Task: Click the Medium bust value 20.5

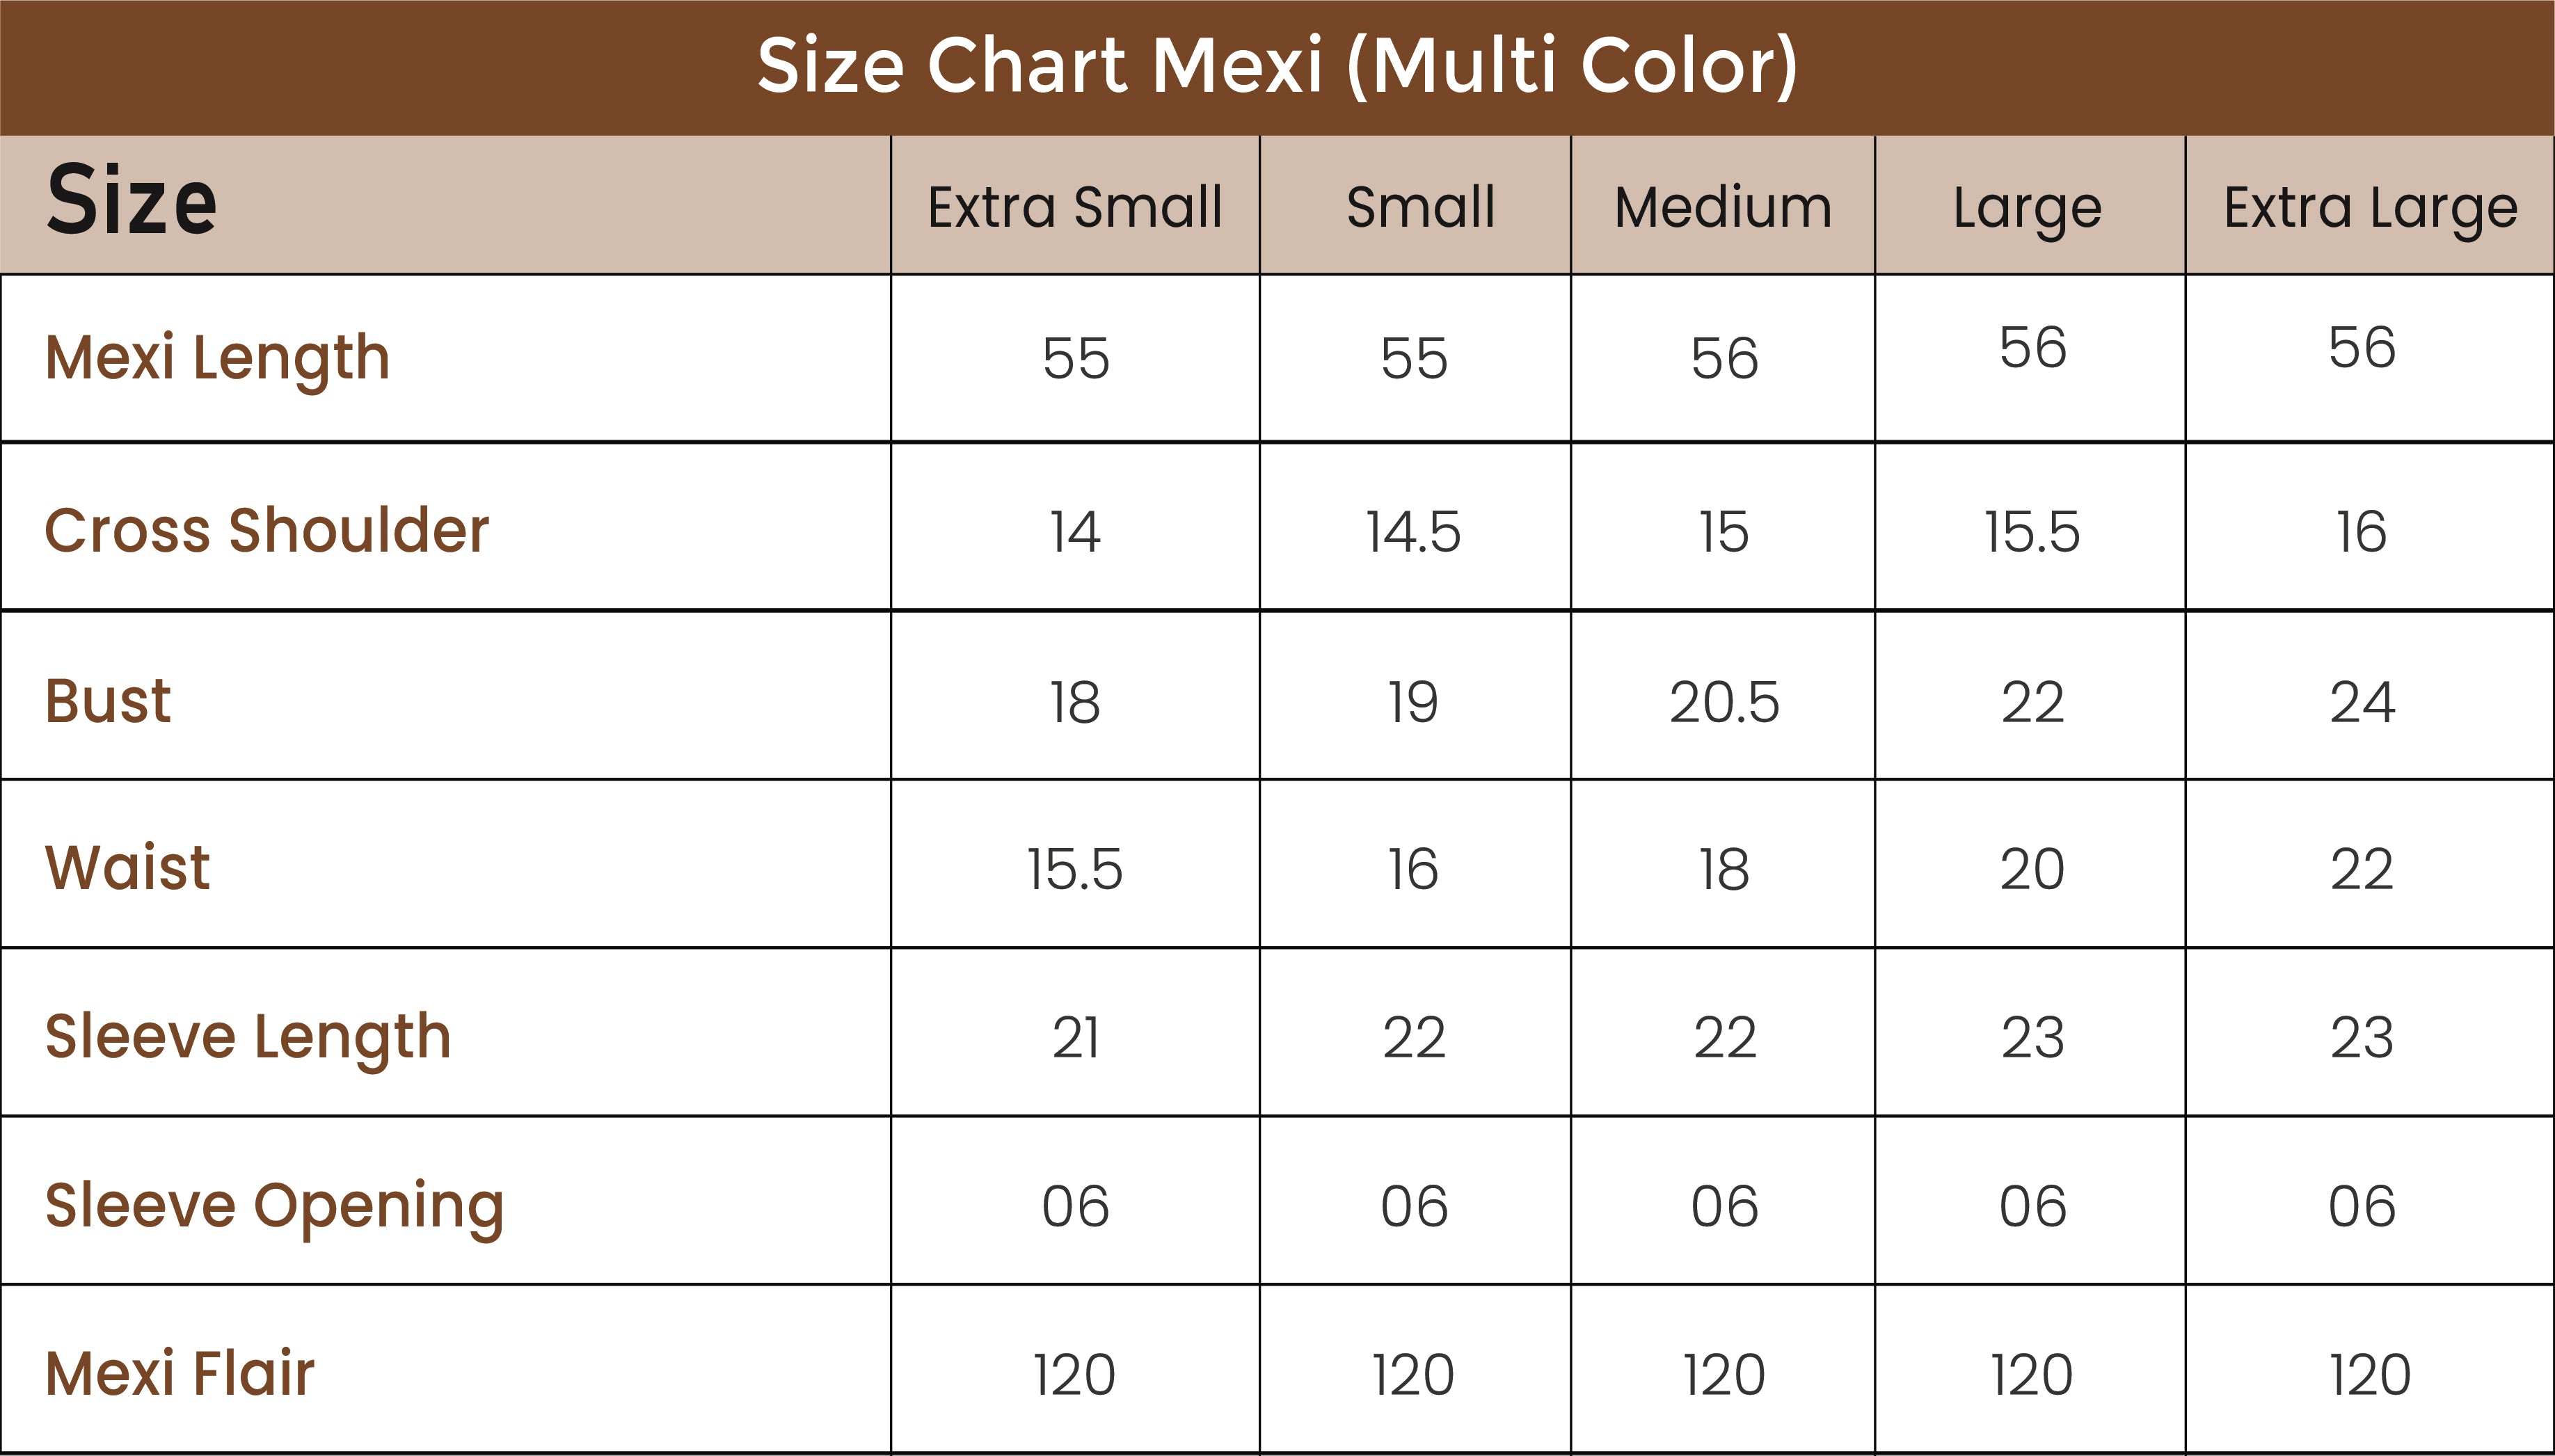Action: [x=1724, y=702]
